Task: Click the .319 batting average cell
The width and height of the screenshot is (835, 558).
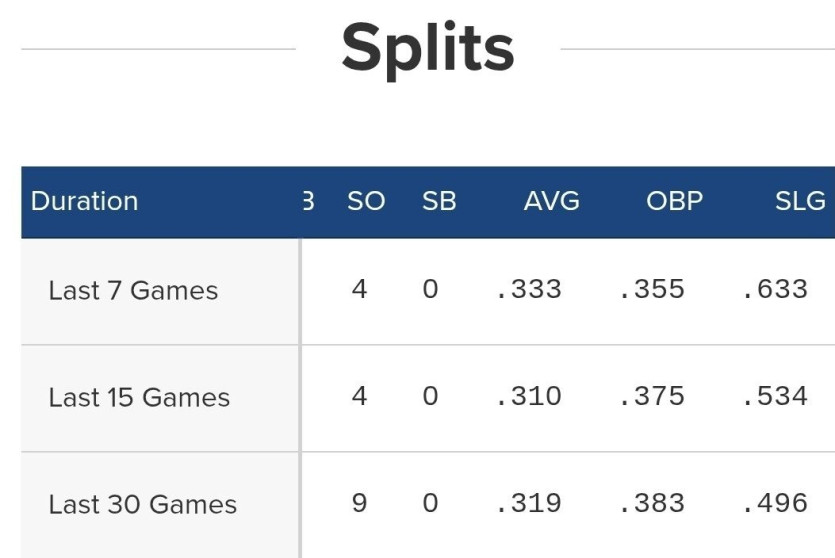Action: (529, 503)
